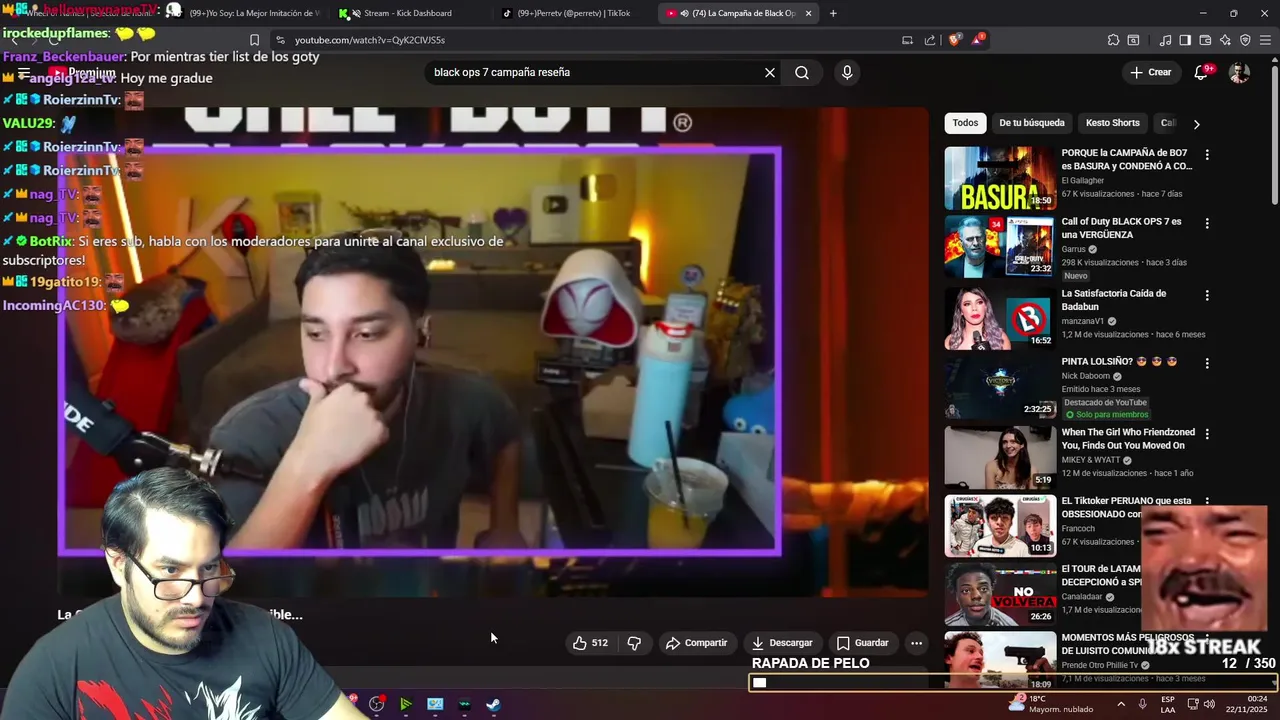Dislike the video using thumbs-down

point(634,643)
